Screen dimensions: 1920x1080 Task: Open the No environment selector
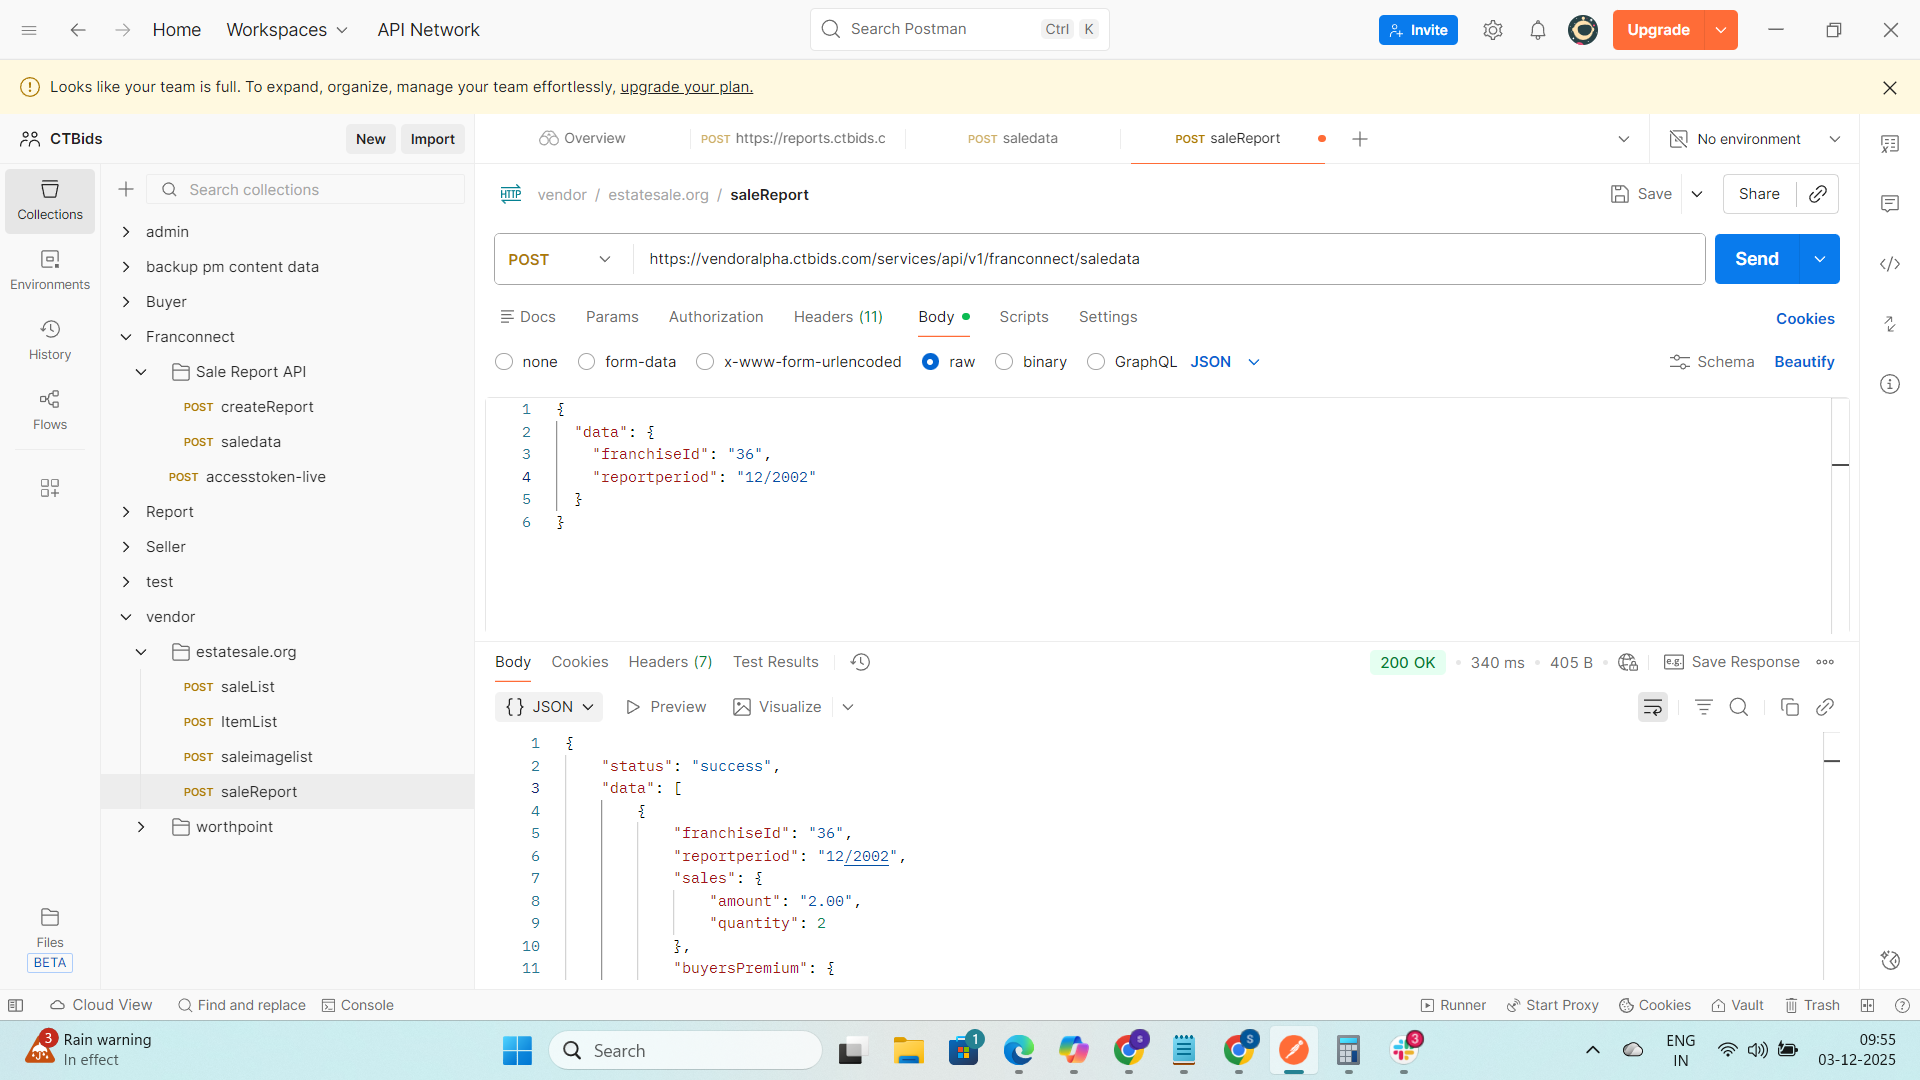point(1755,139)
